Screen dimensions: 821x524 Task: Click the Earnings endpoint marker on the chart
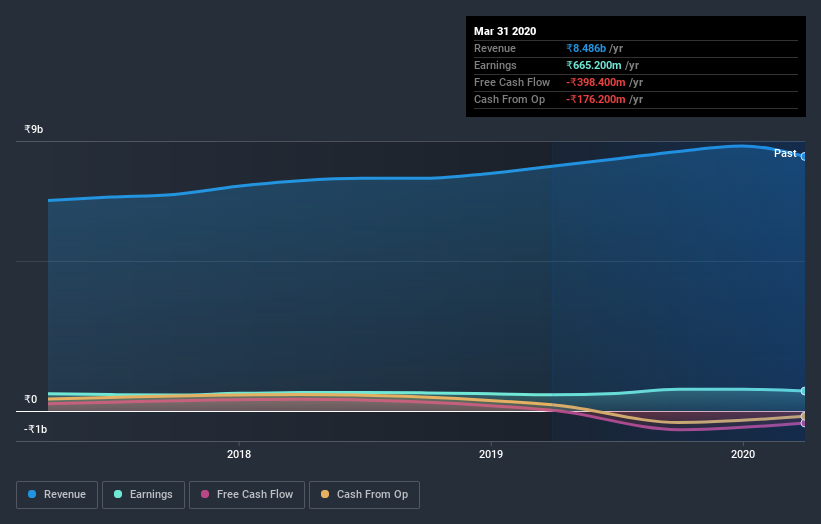[x=804, y=391]
